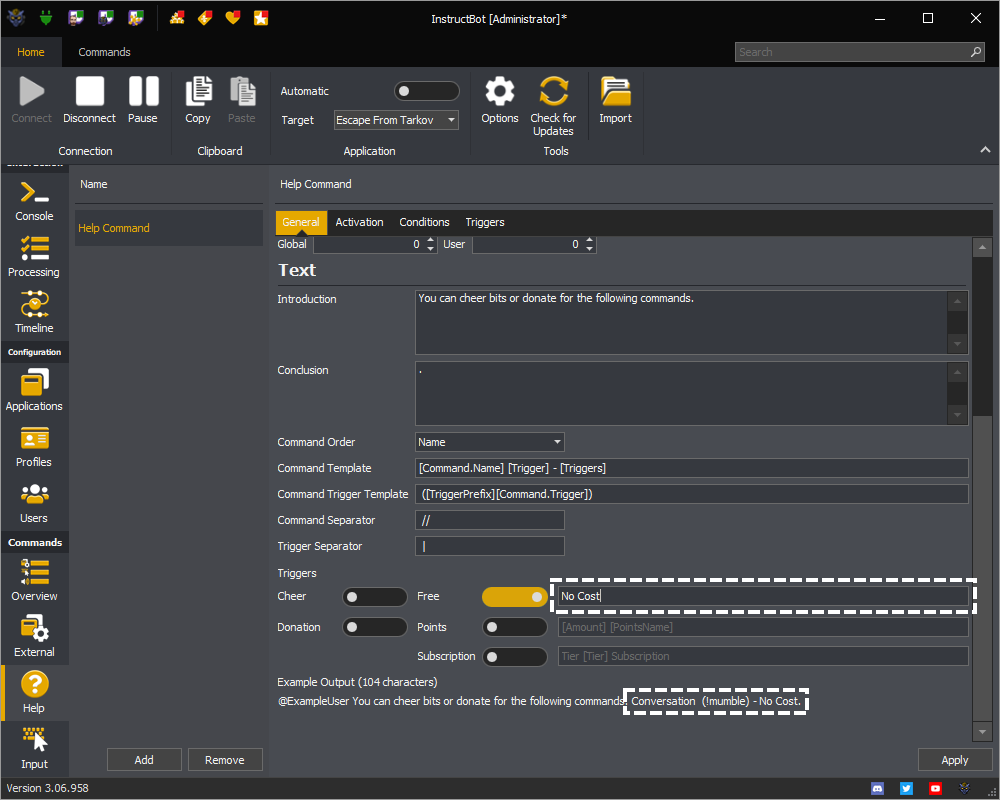Open Applications configuration page

coord(34,390)
